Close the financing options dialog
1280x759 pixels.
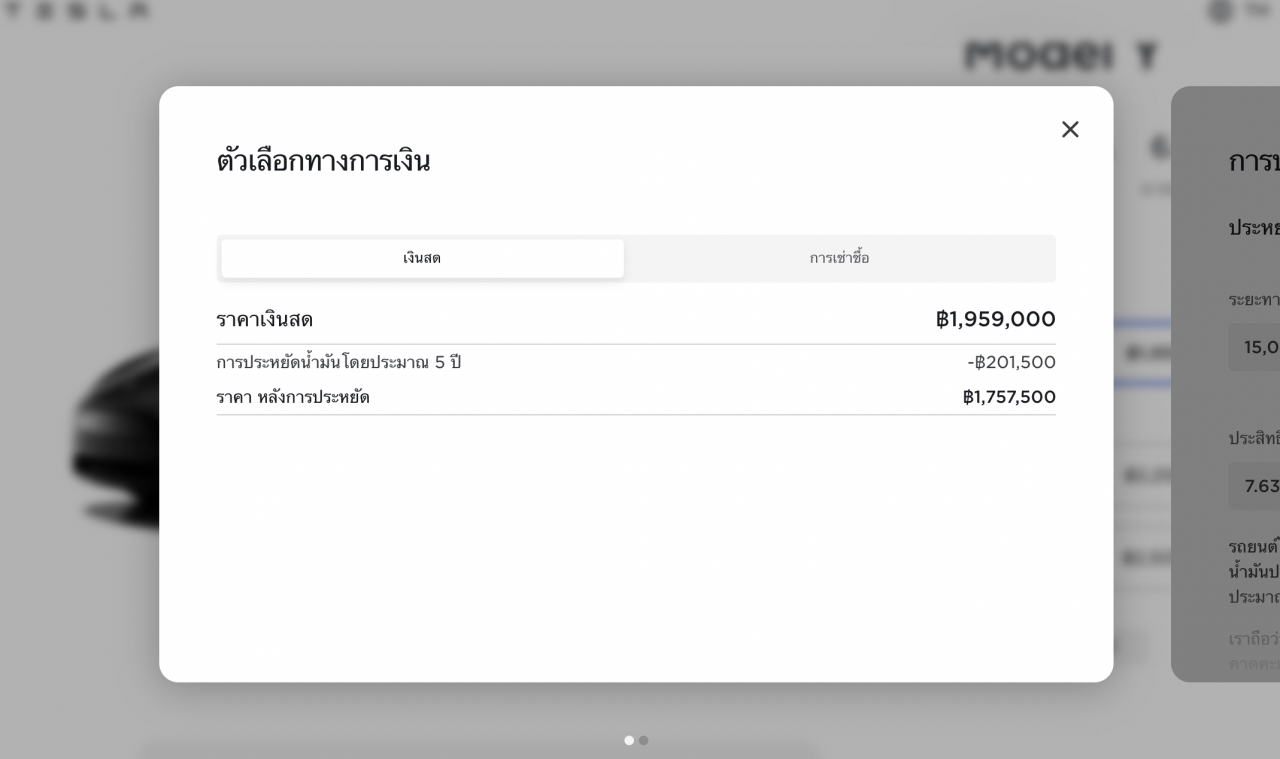tap(1070, 129)
